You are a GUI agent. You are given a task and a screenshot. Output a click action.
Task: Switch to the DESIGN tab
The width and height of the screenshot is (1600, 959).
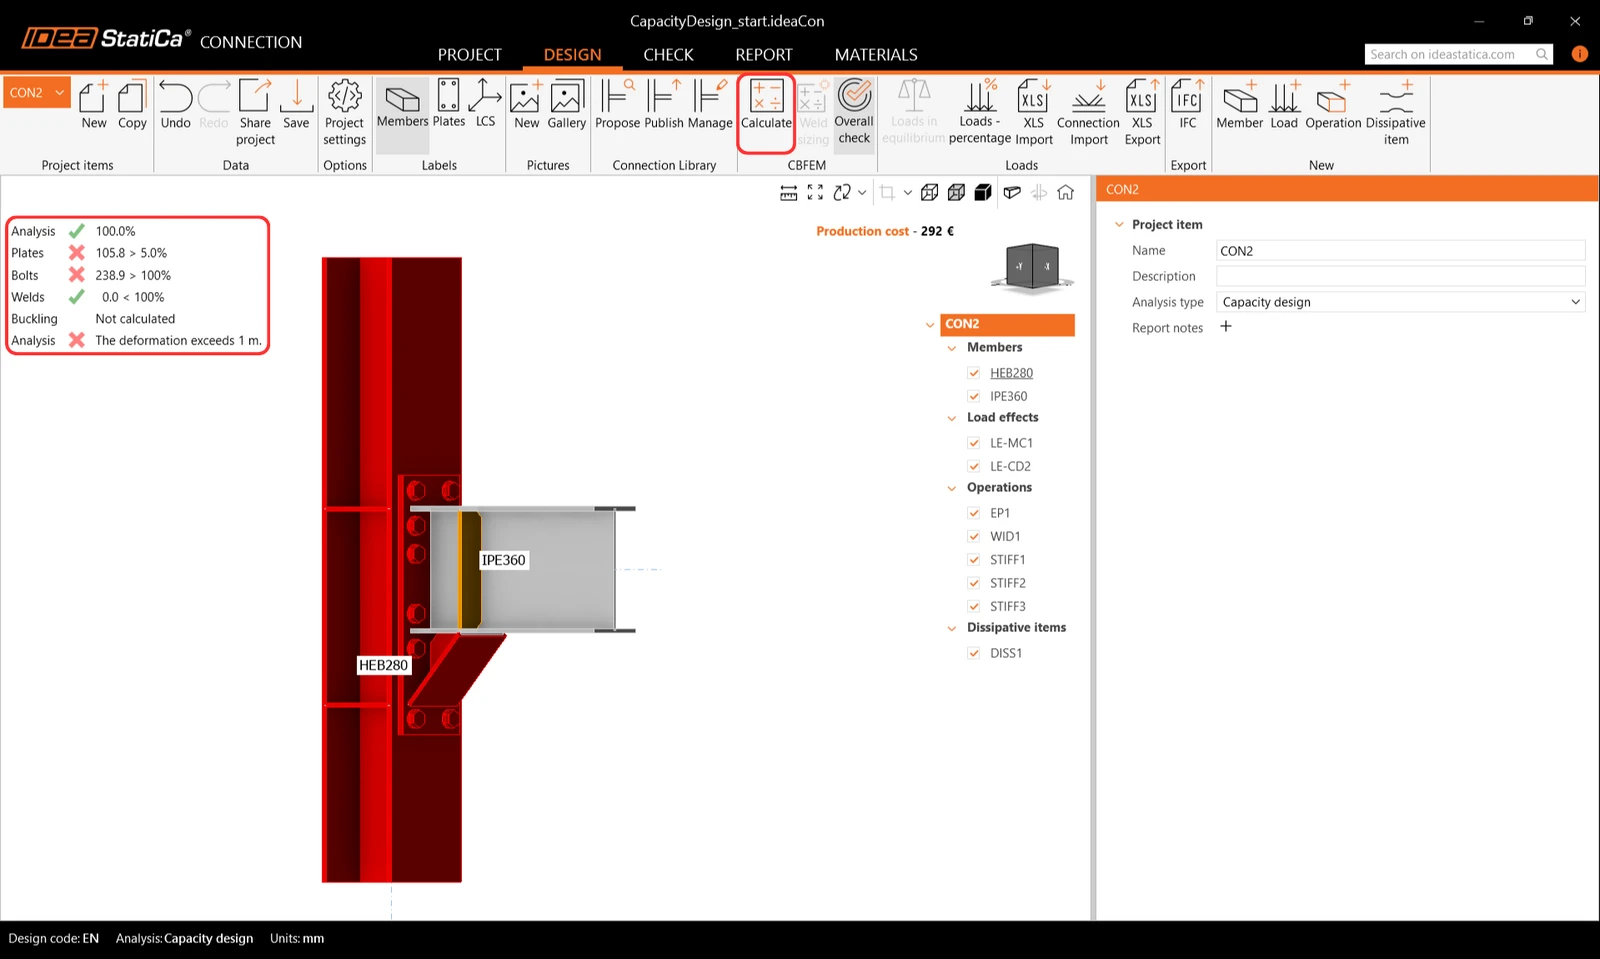pos(572,55)
